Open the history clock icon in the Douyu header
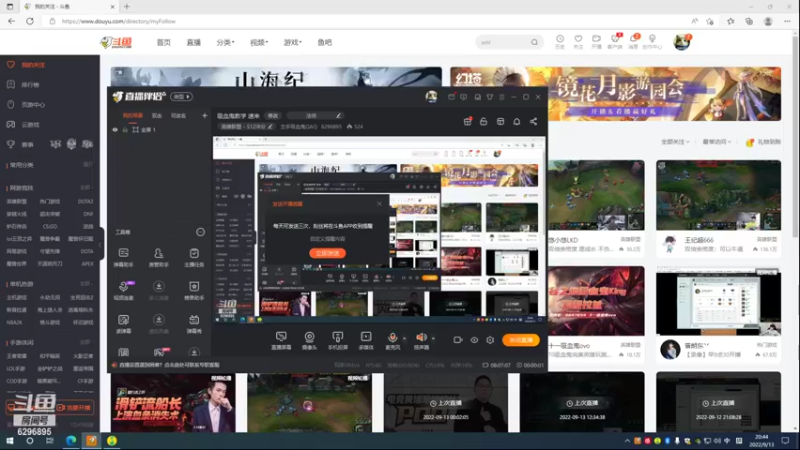 tap(560, 42)
